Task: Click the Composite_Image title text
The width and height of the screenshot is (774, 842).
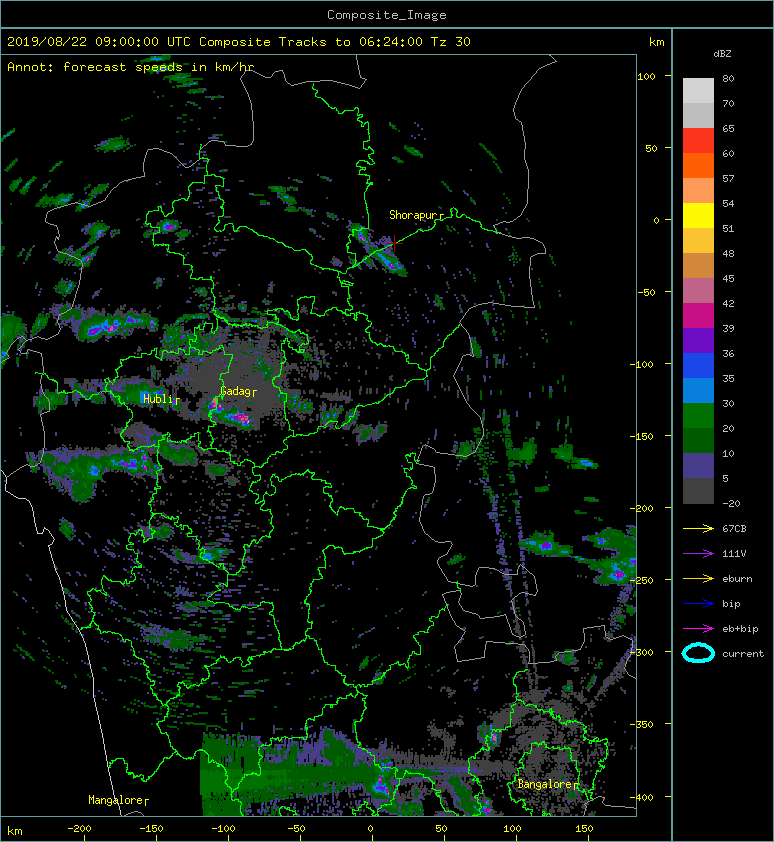Action: (x=387, y=15)
